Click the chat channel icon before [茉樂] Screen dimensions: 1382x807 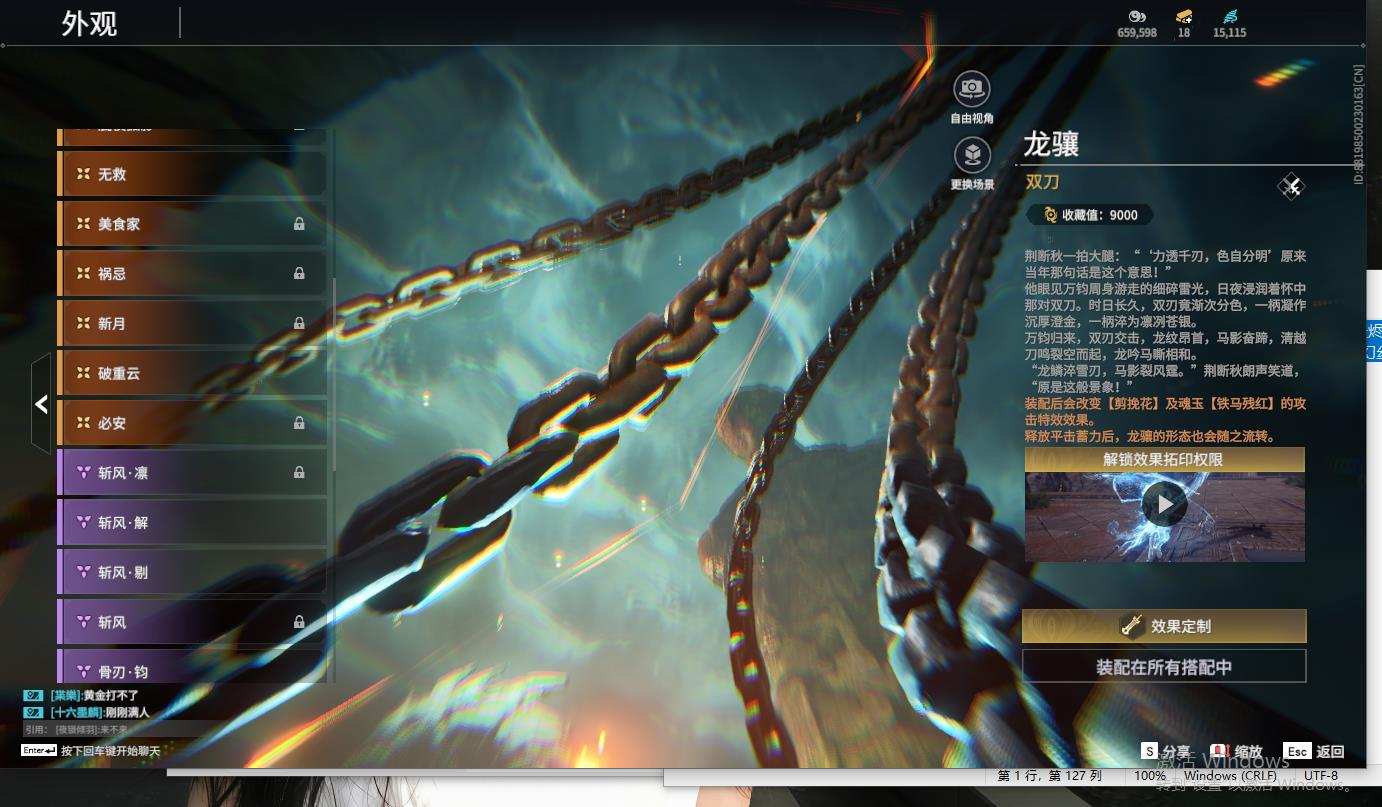(33, 695)
